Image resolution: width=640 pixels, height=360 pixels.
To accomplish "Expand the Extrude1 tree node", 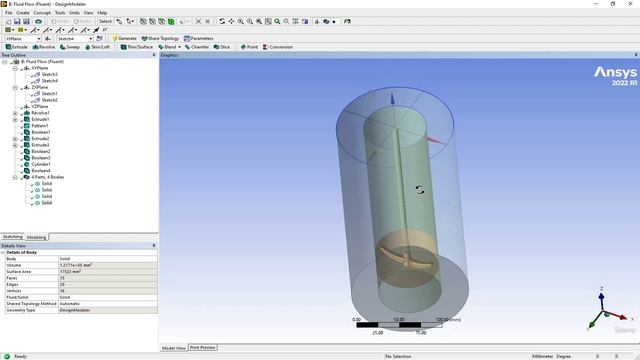I will [15, 120].
